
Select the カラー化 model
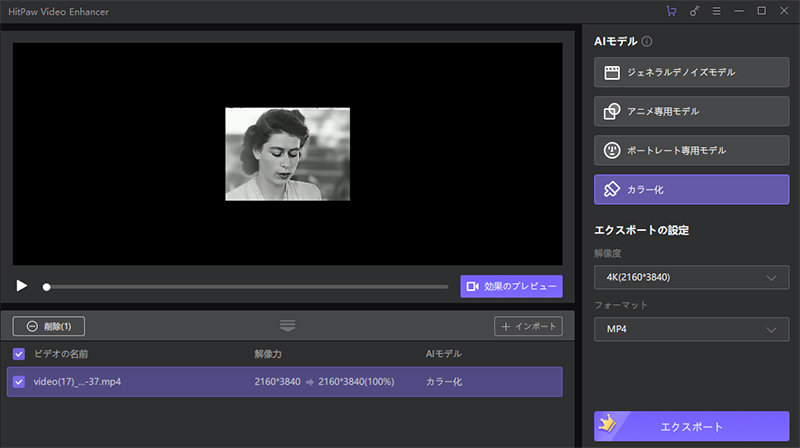pos(691,189)
